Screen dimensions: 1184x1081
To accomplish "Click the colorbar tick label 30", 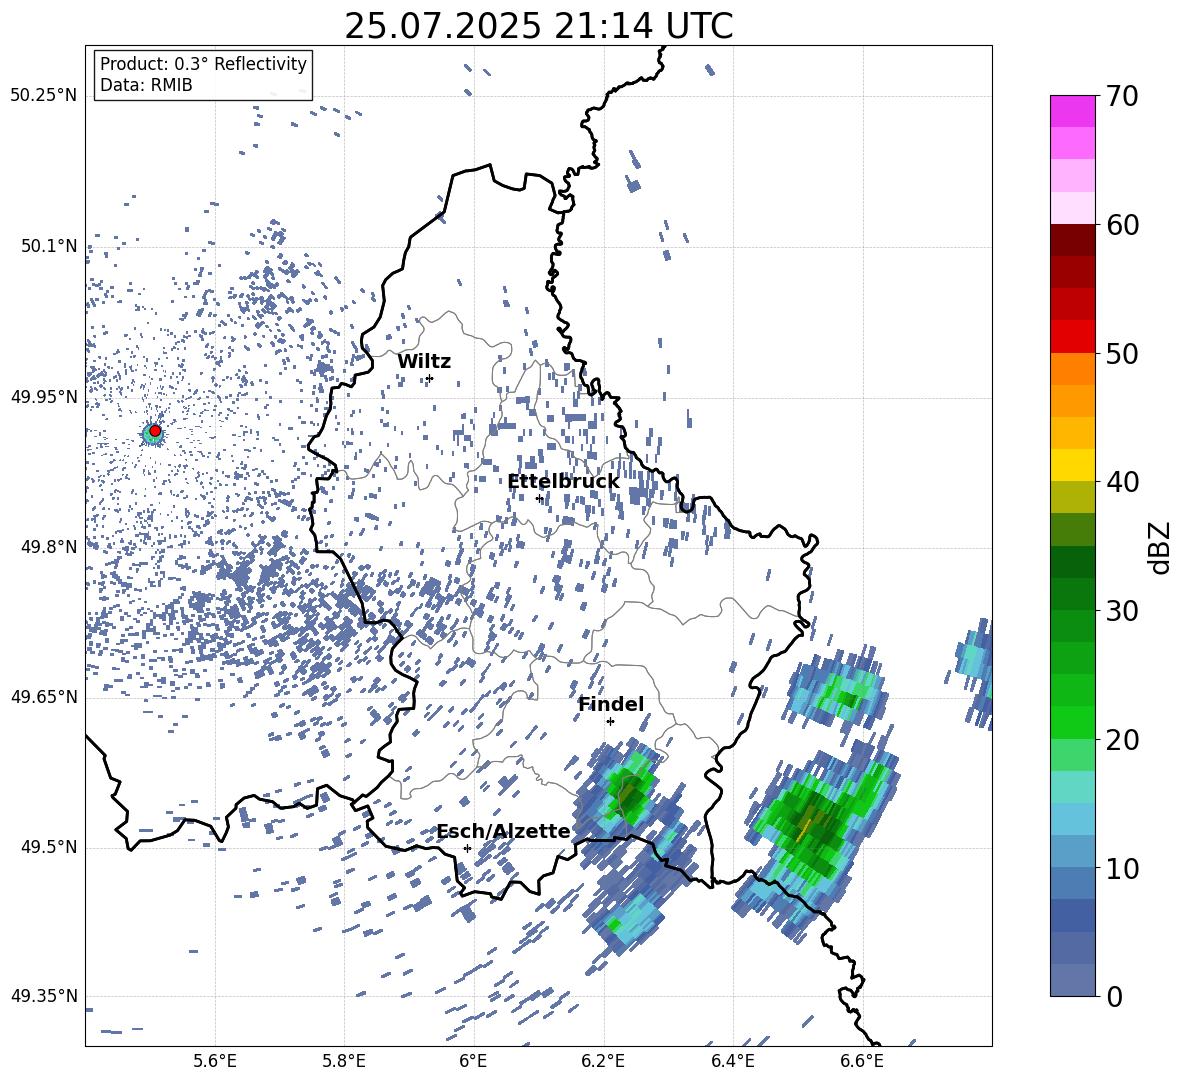I will [x=1122, y=611].
